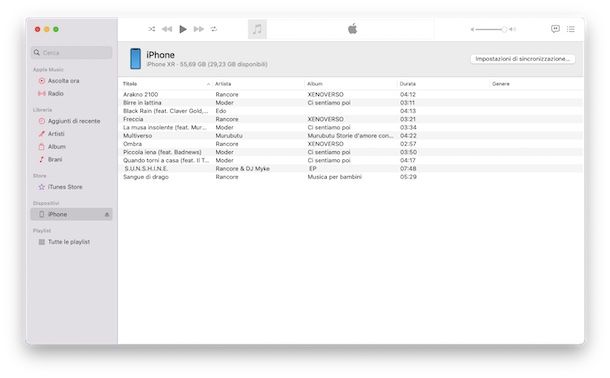Select the song Quando torni a casa

[166, 160]
